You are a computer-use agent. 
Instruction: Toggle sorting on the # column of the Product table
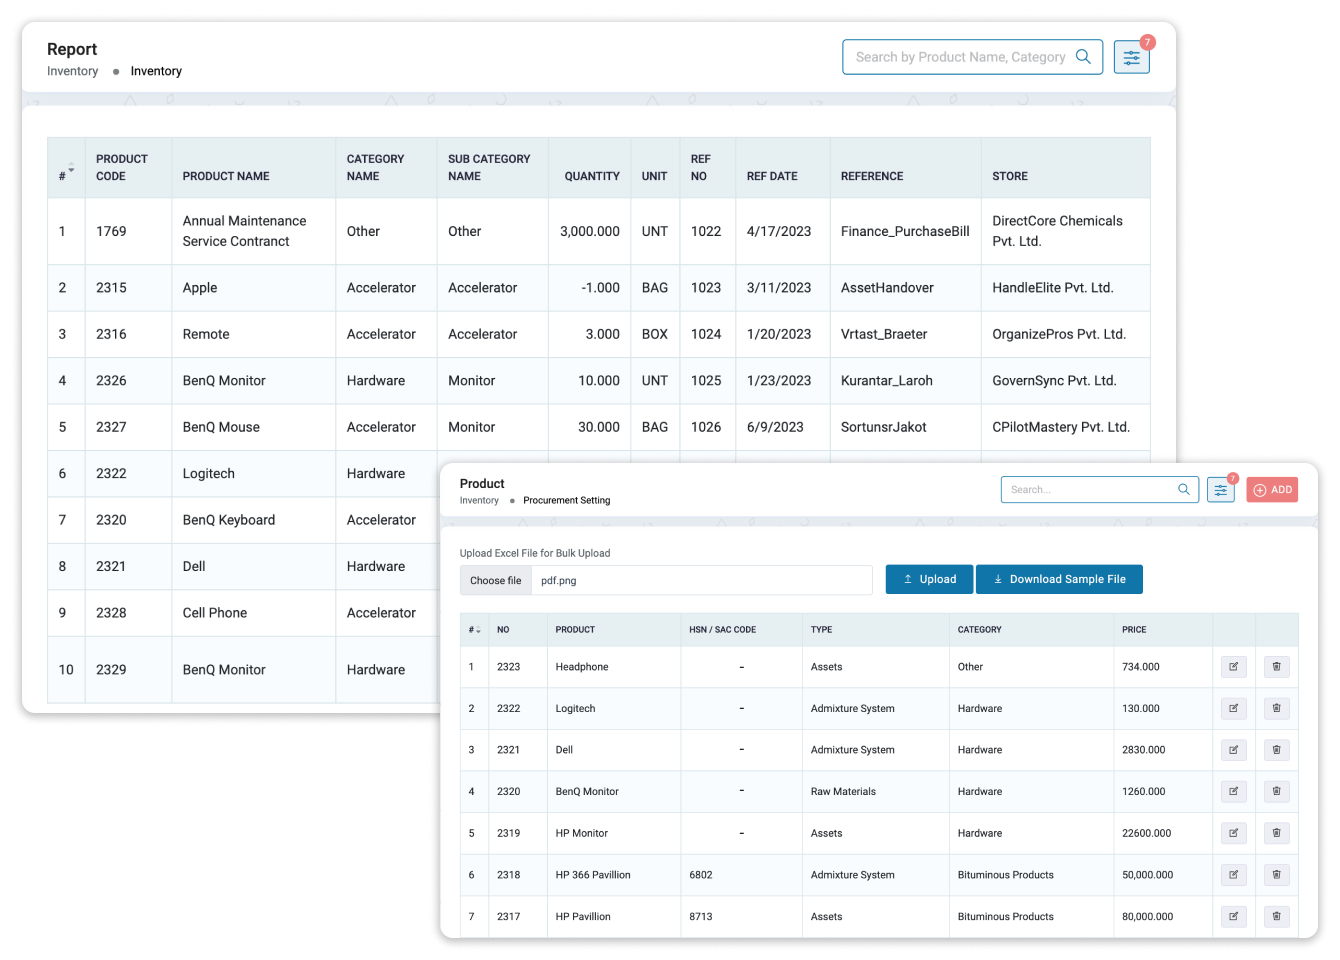(x=473, y=629)
